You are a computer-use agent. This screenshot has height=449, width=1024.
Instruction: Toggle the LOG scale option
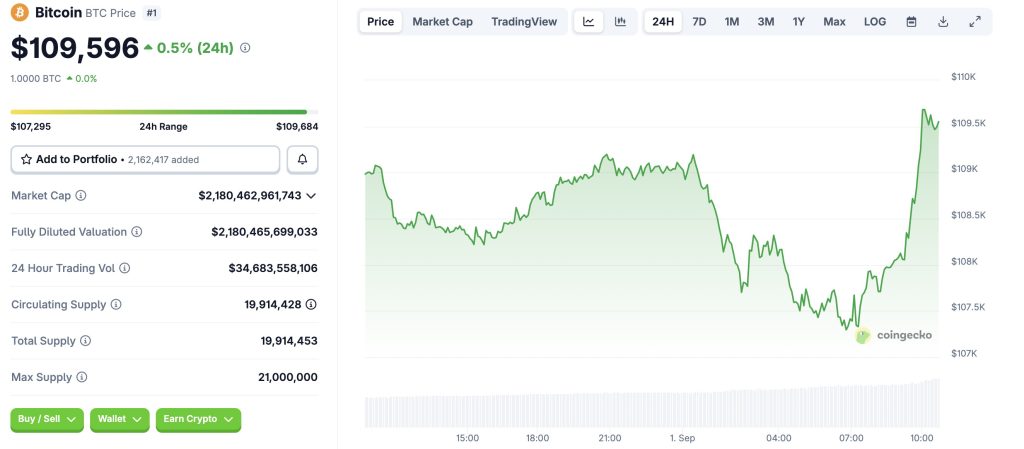coord(875,22)
